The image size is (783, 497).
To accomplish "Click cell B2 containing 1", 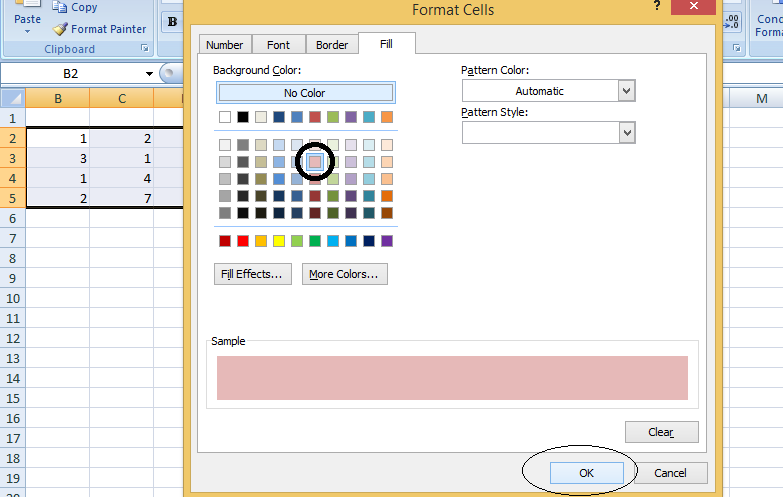I will (x=58, y=138).
